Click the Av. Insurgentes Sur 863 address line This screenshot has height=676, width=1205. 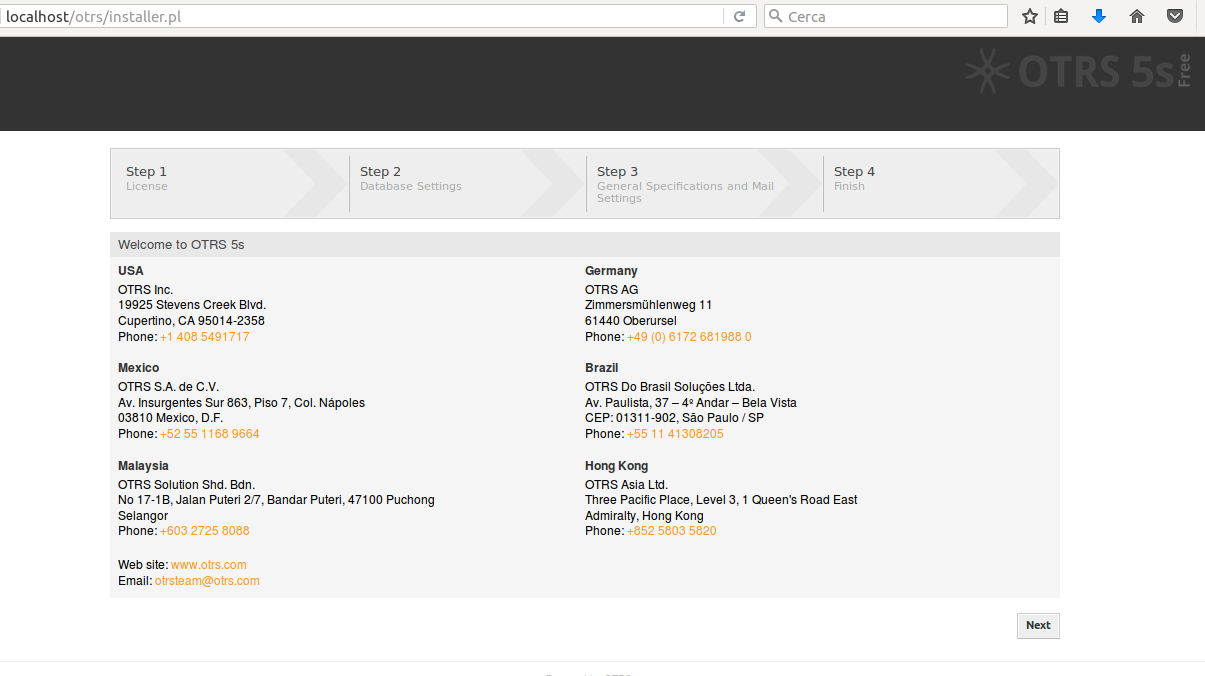241,403
